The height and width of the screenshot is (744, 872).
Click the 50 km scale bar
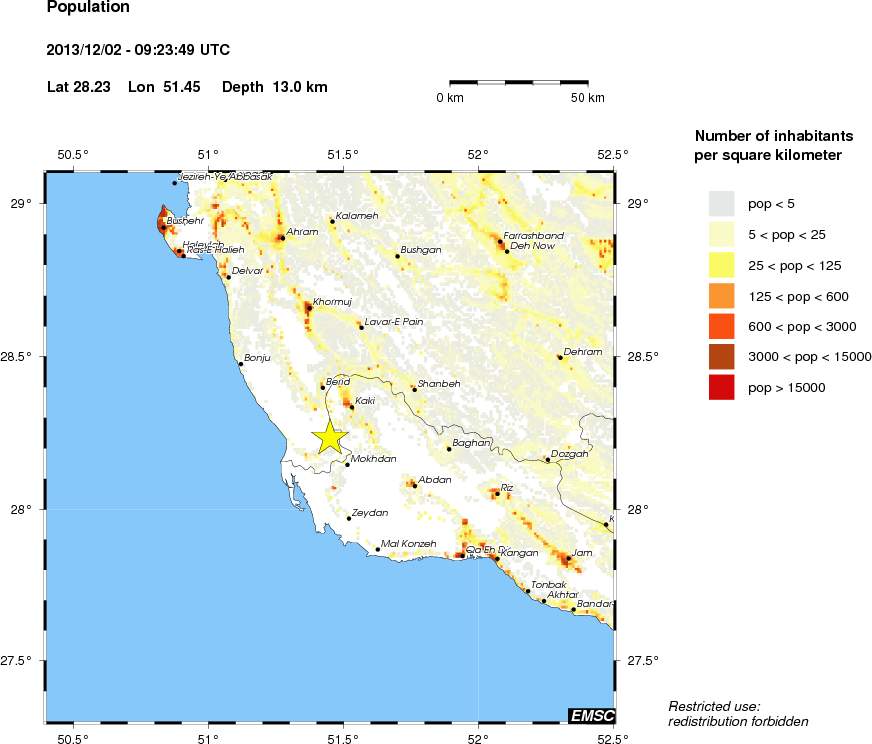518,81
